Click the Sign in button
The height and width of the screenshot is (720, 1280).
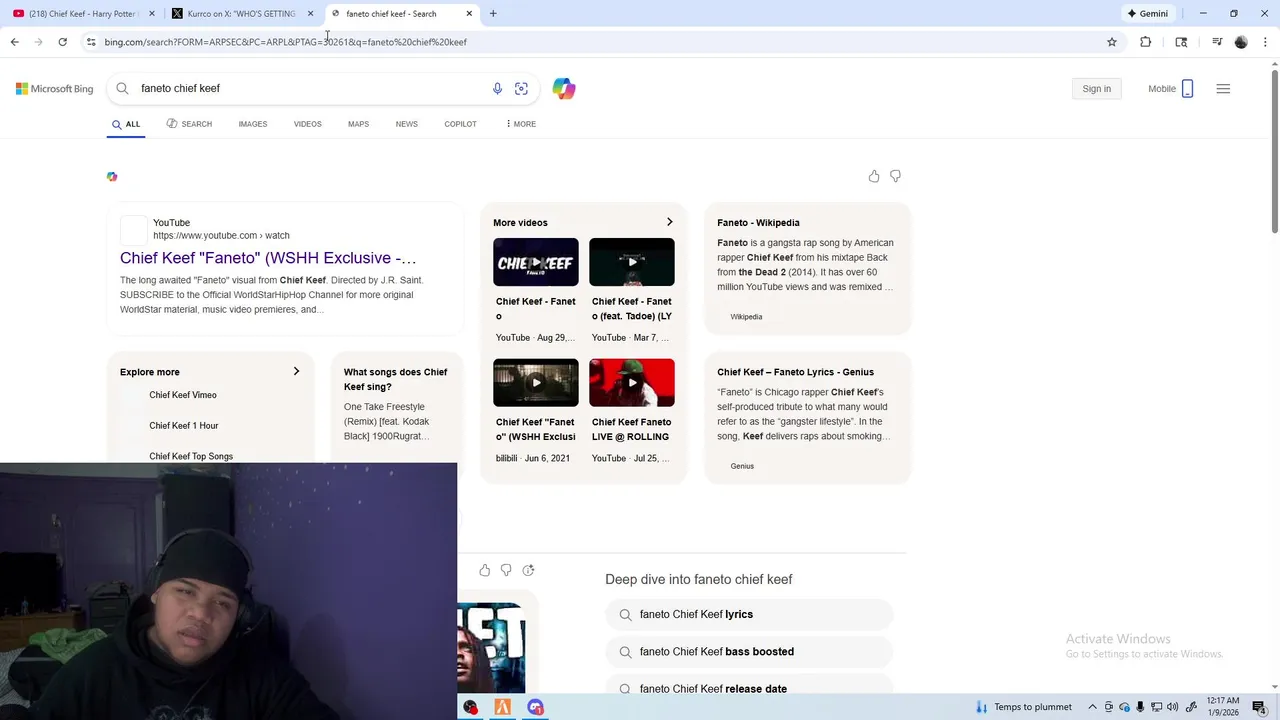coord(1096,89)
